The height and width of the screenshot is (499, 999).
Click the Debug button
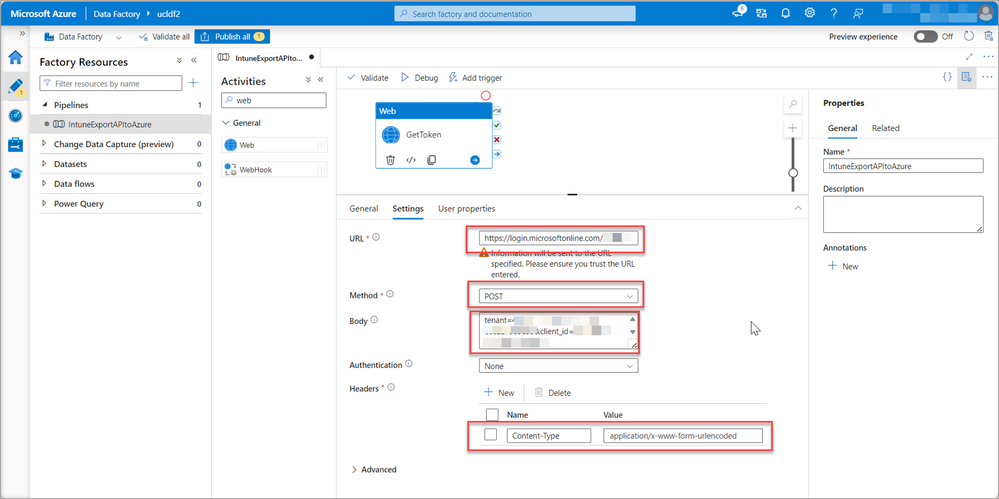[x=419, y=78]
